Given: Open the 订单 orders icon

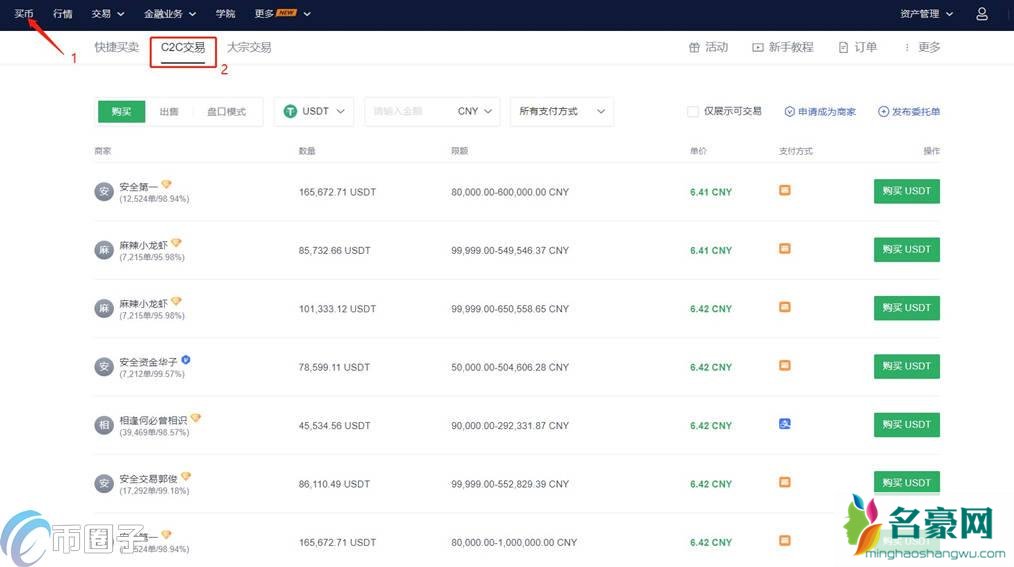Looking at the screenshot, I should pyautogui.click(x=843, y=47).
